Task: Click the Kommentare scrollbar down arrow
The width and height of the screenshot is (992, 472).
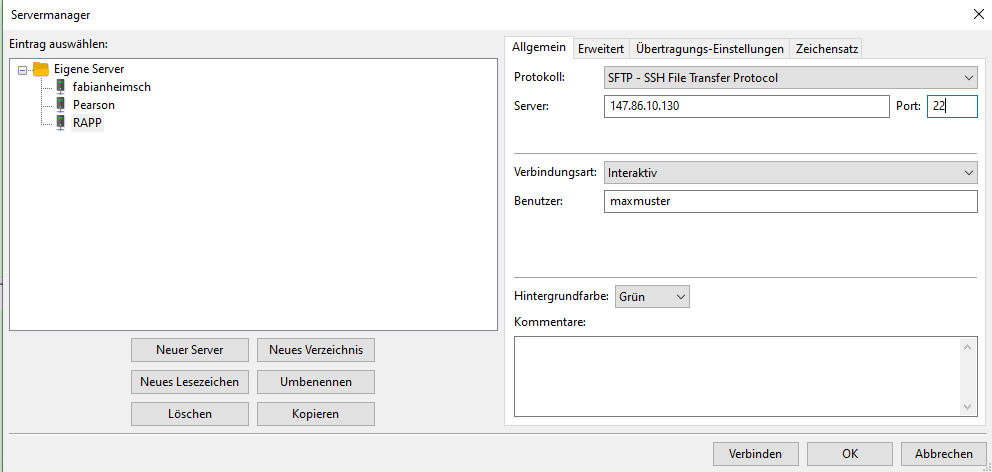Action: pos(968,406)
